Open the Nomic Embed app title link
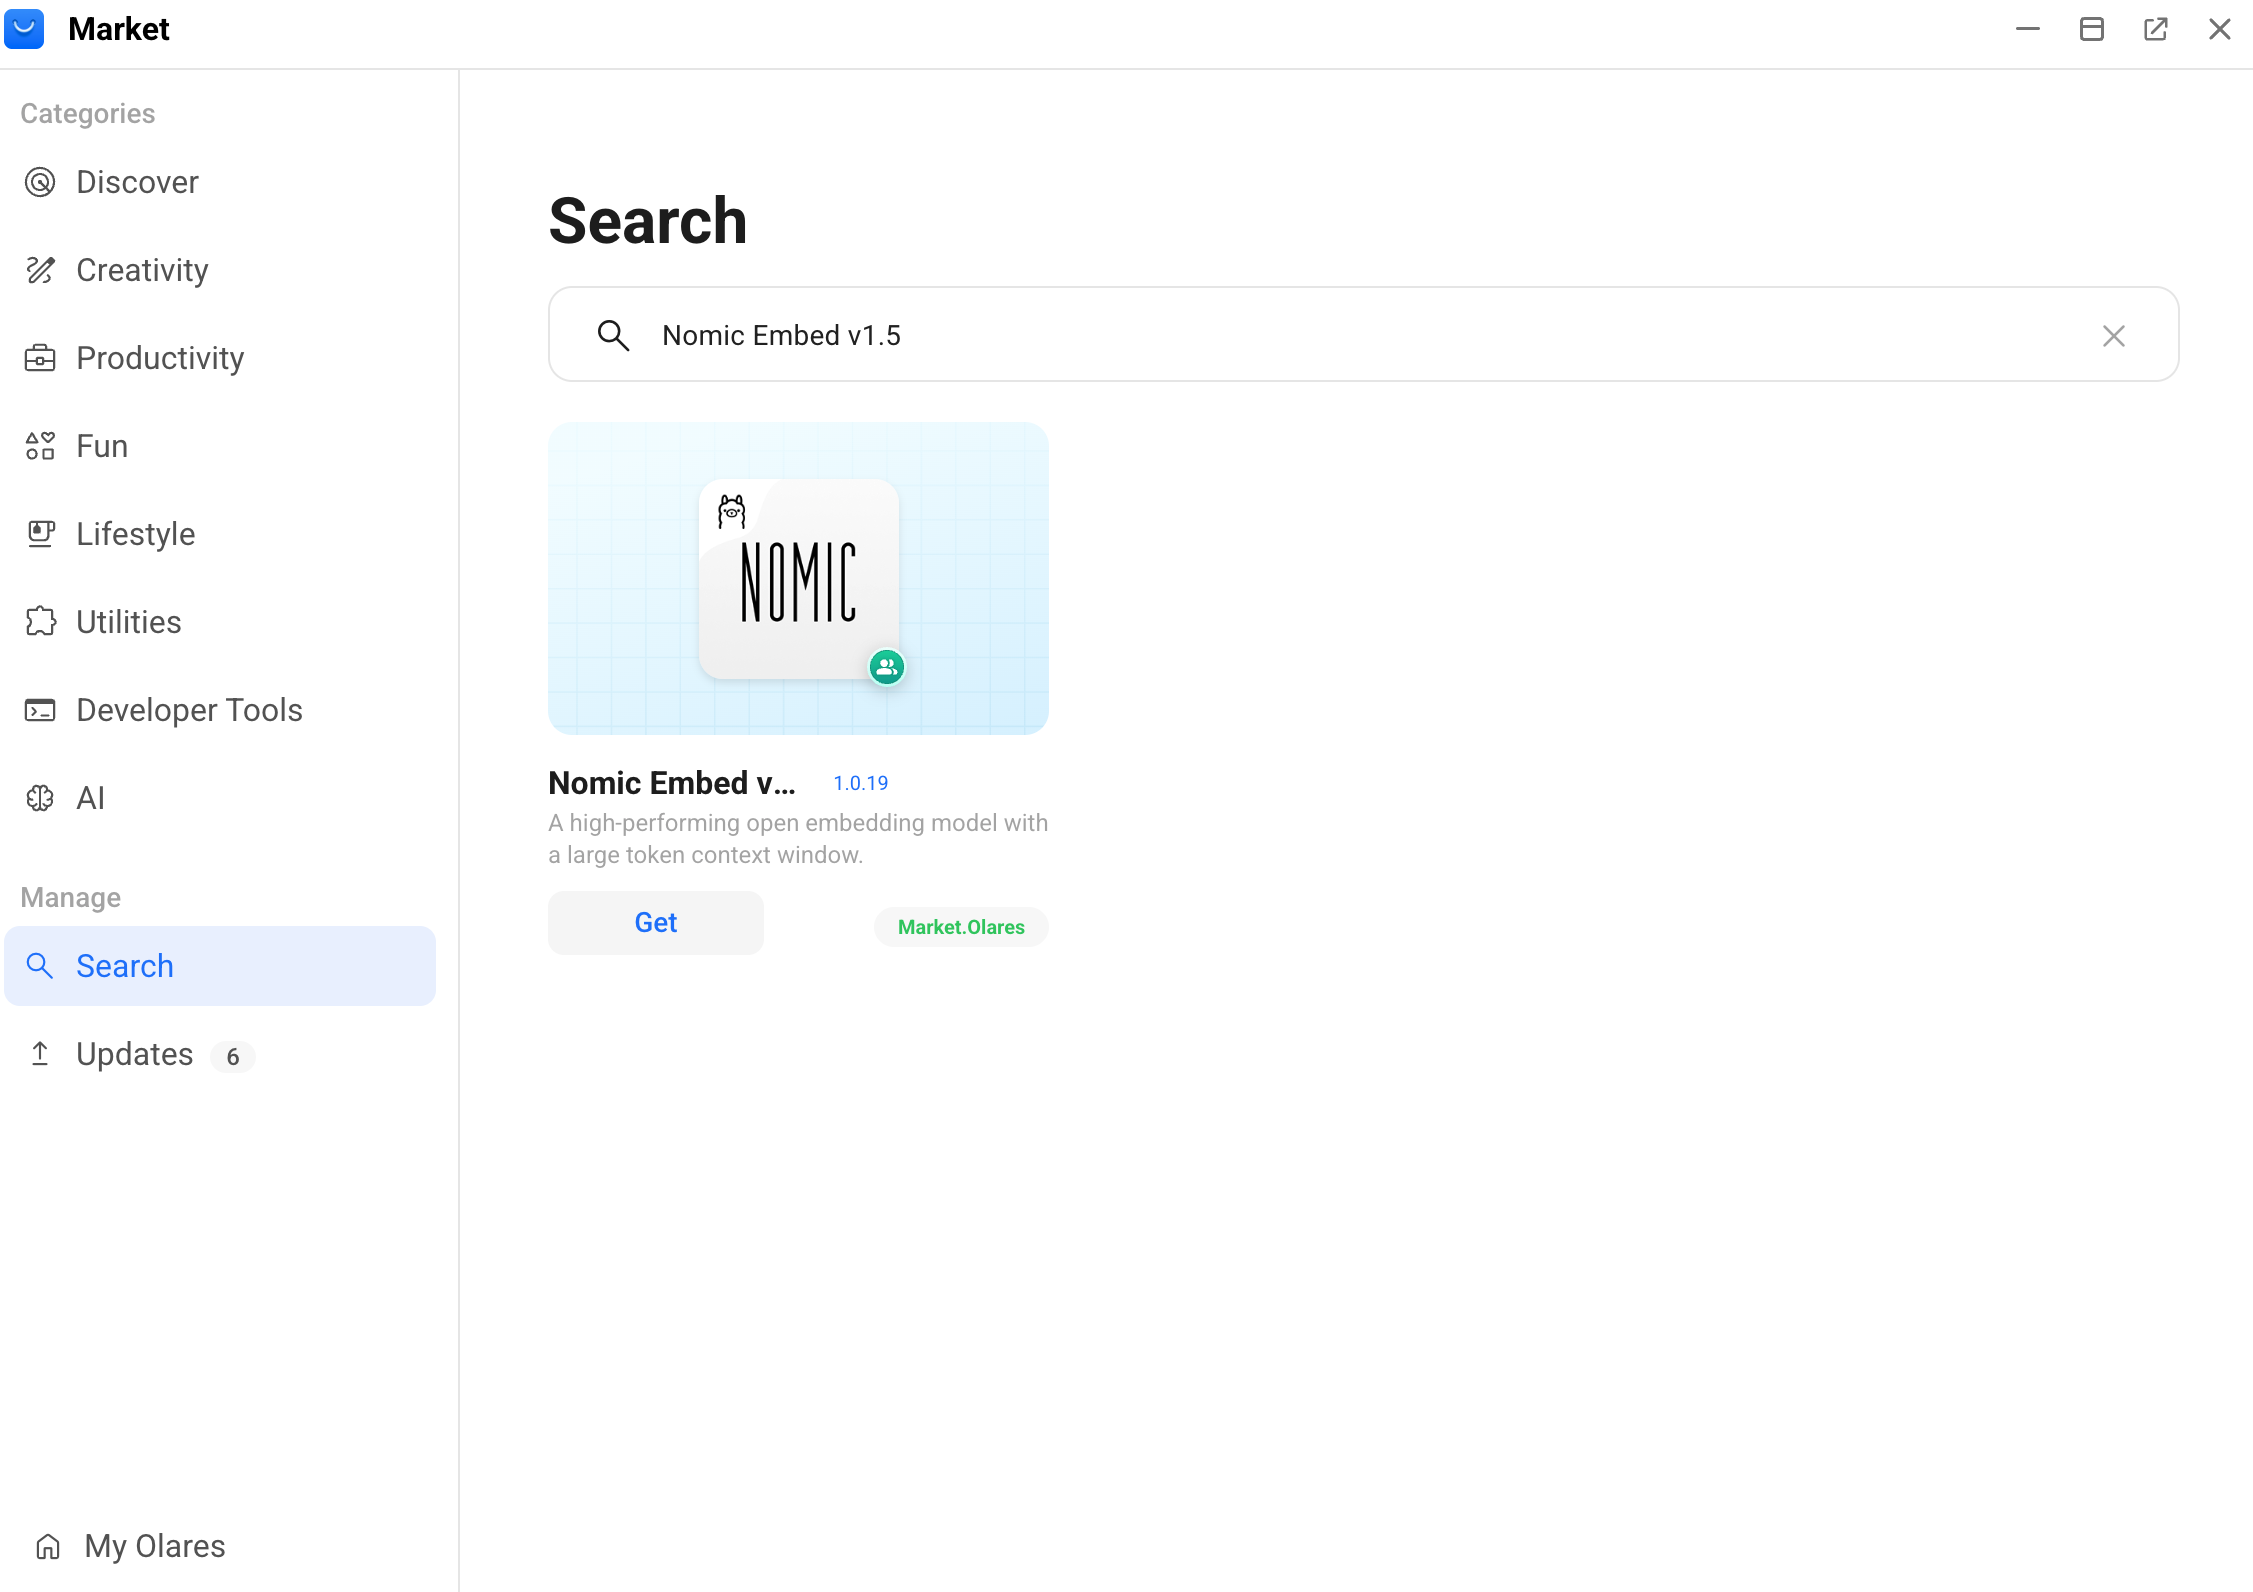The width and height of the screenshot is (2253, 1592). [671, 782]
